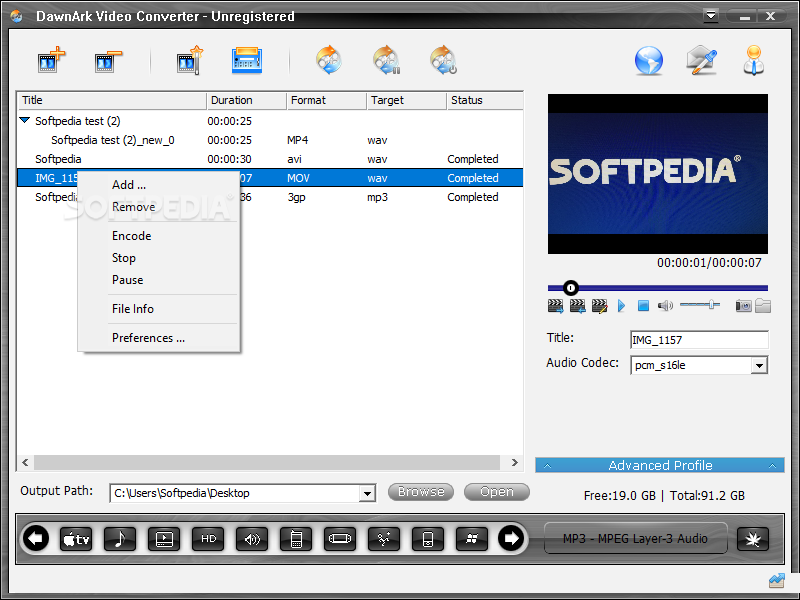Viewport: 800px width, 600px height.
Task: Open the MP3 - MPEG Layer-3 Audio profile selector
Action: click(636, 538)
